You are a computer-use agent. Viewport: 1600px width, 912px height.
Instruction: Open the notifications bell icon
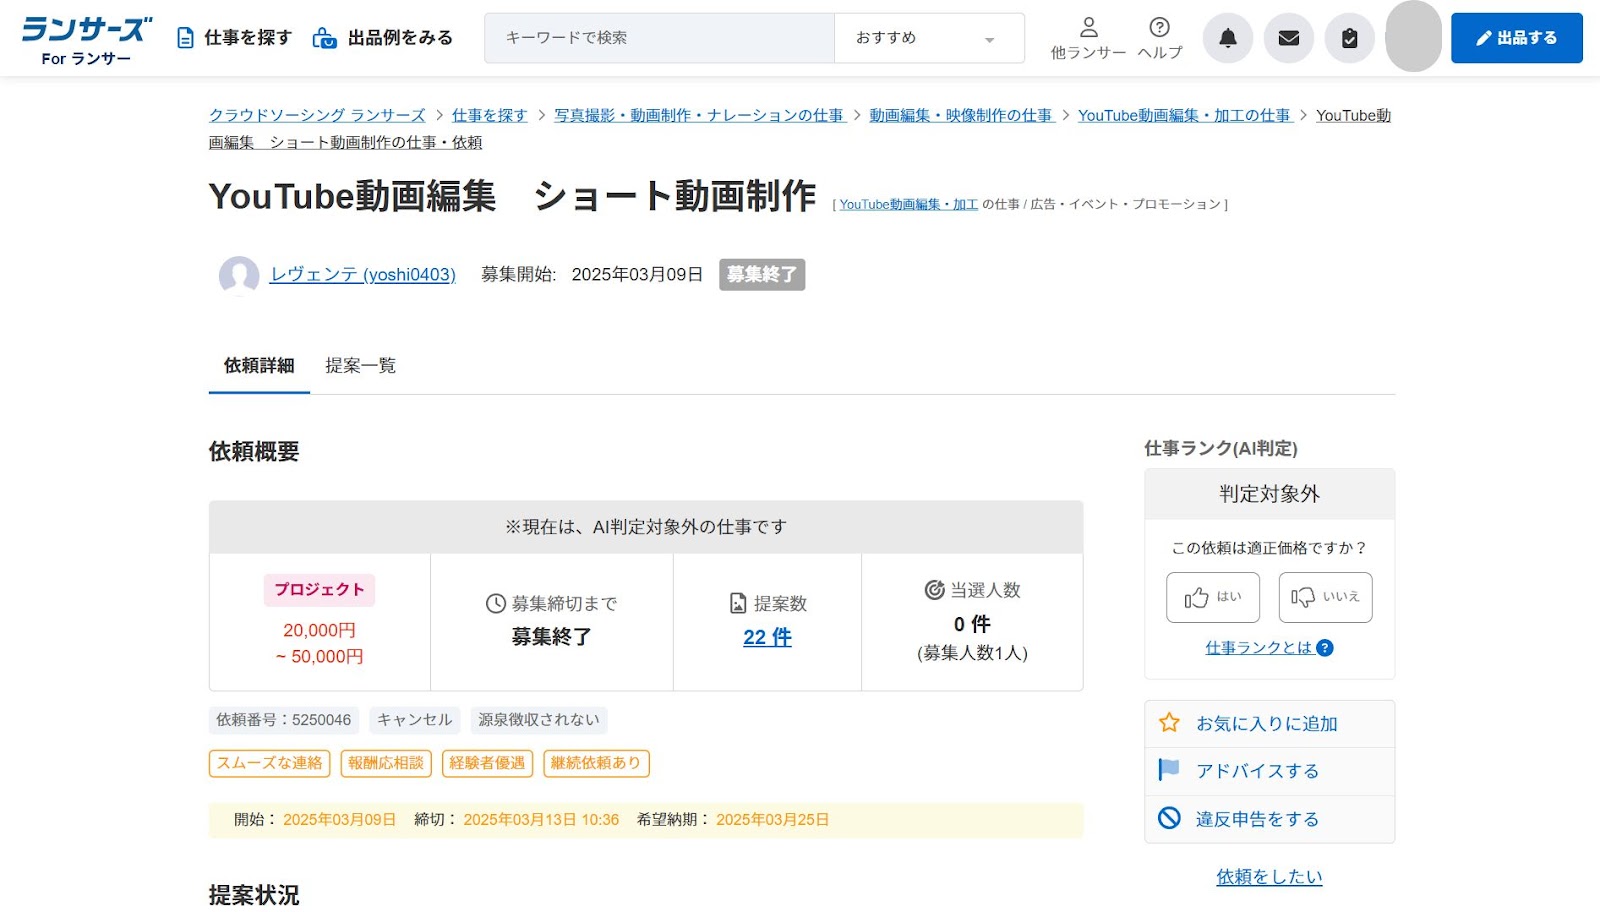(1228, 38)
